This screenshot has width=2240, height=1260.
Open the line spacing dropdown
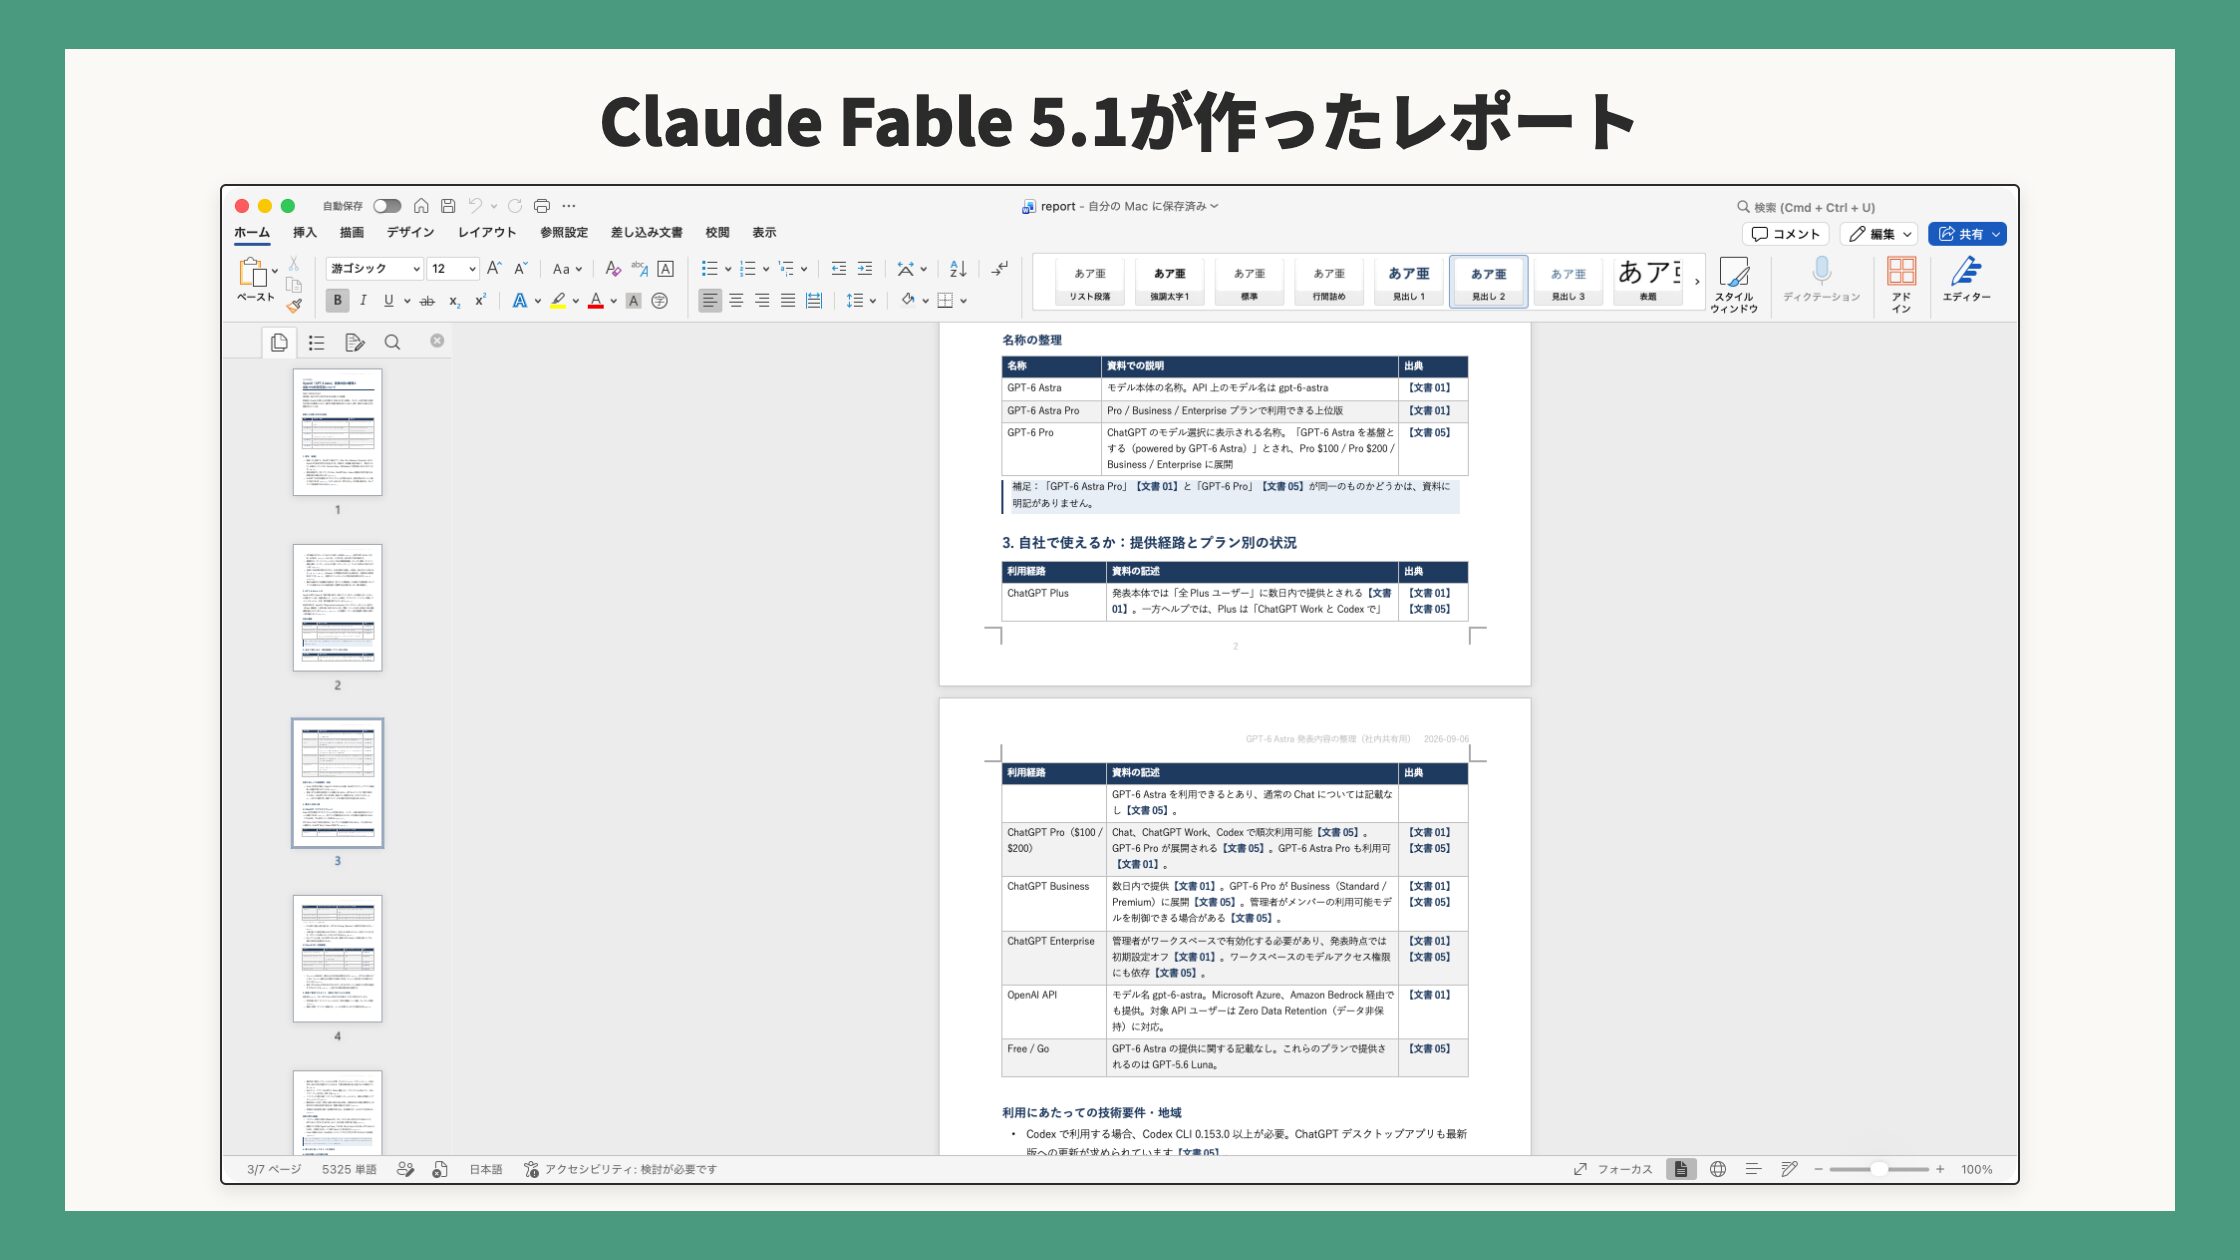click(x=860, y=300)
